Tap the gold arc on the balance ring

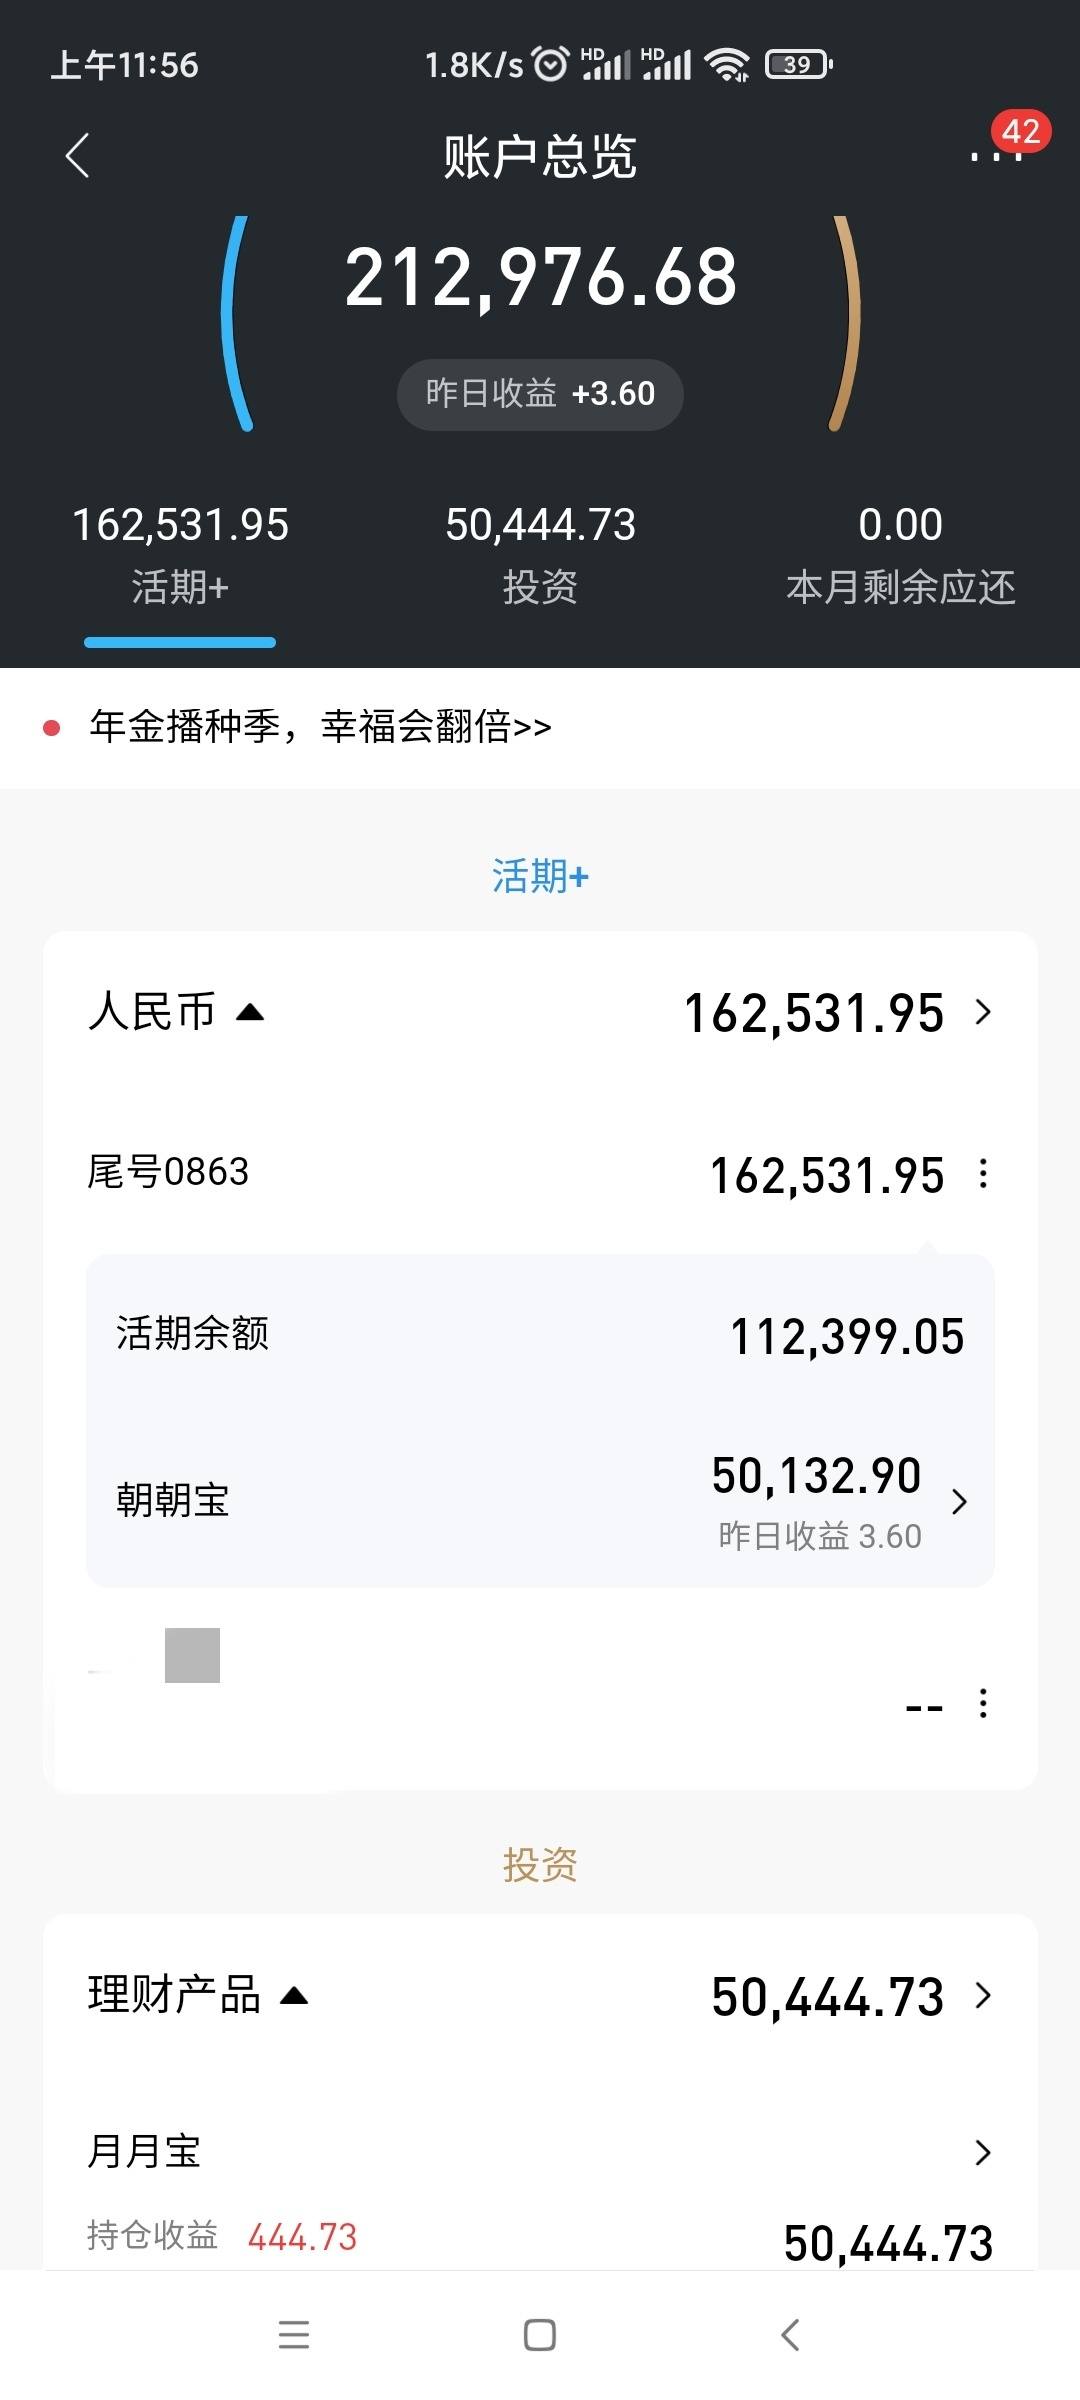click(x=846, y=323)
